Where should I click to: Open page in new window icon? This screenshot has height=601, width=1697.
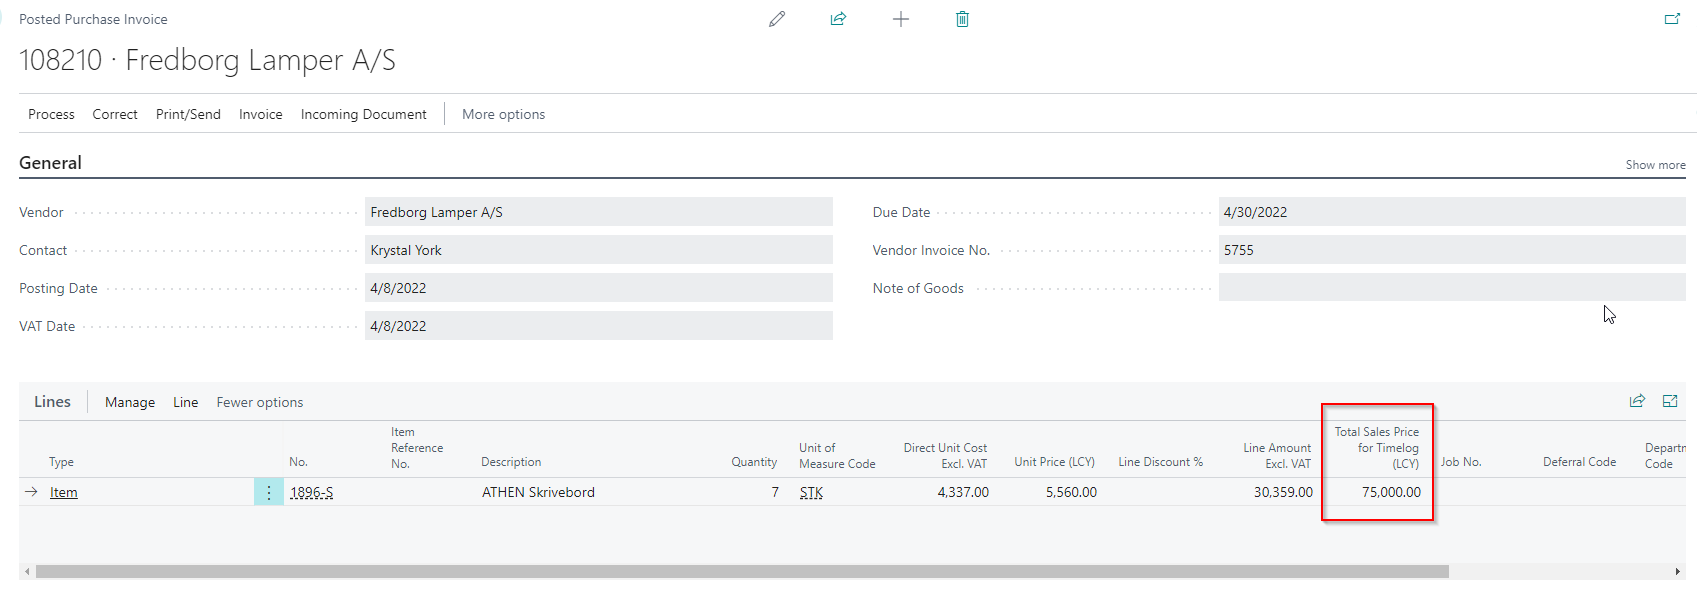point(1672,19)
